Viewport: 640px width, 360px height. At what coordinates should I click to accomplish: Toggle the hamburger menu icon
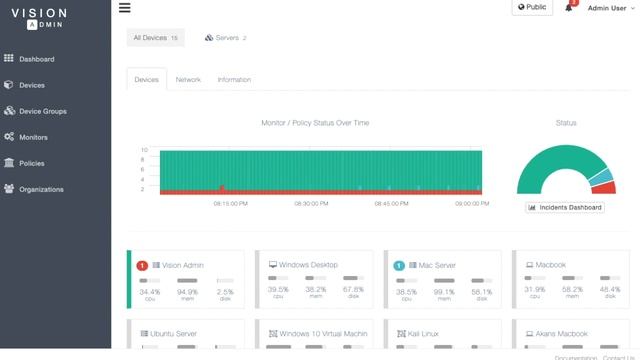[124, 8]
